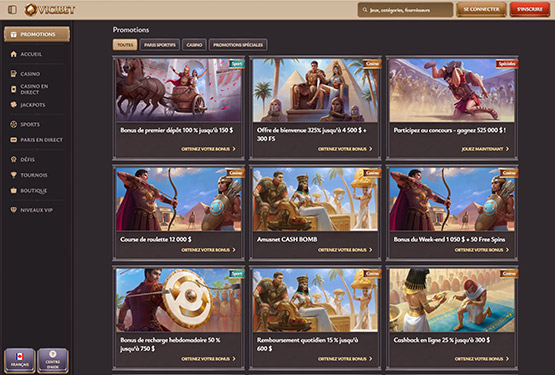The height and width of the screenshot is (375, 555).
Task: Click the Vicibet logo
Action: (x=50, y=10)
